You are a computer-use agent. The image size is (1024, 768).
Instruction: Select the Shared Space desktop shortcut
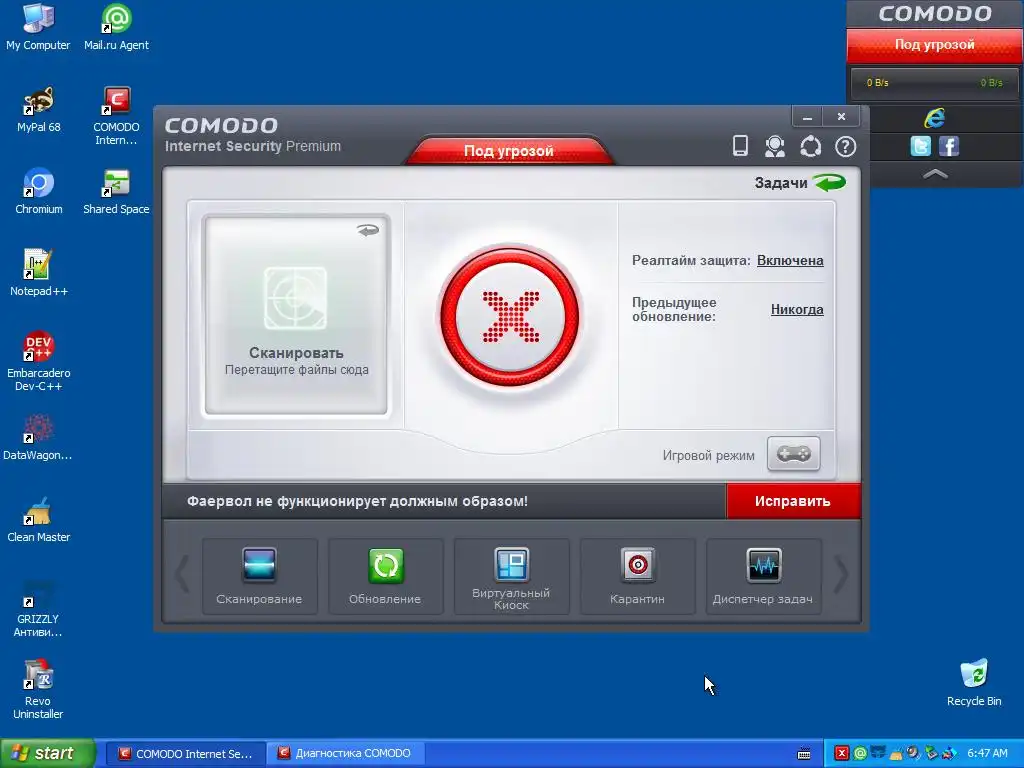[x=116, y=191]
